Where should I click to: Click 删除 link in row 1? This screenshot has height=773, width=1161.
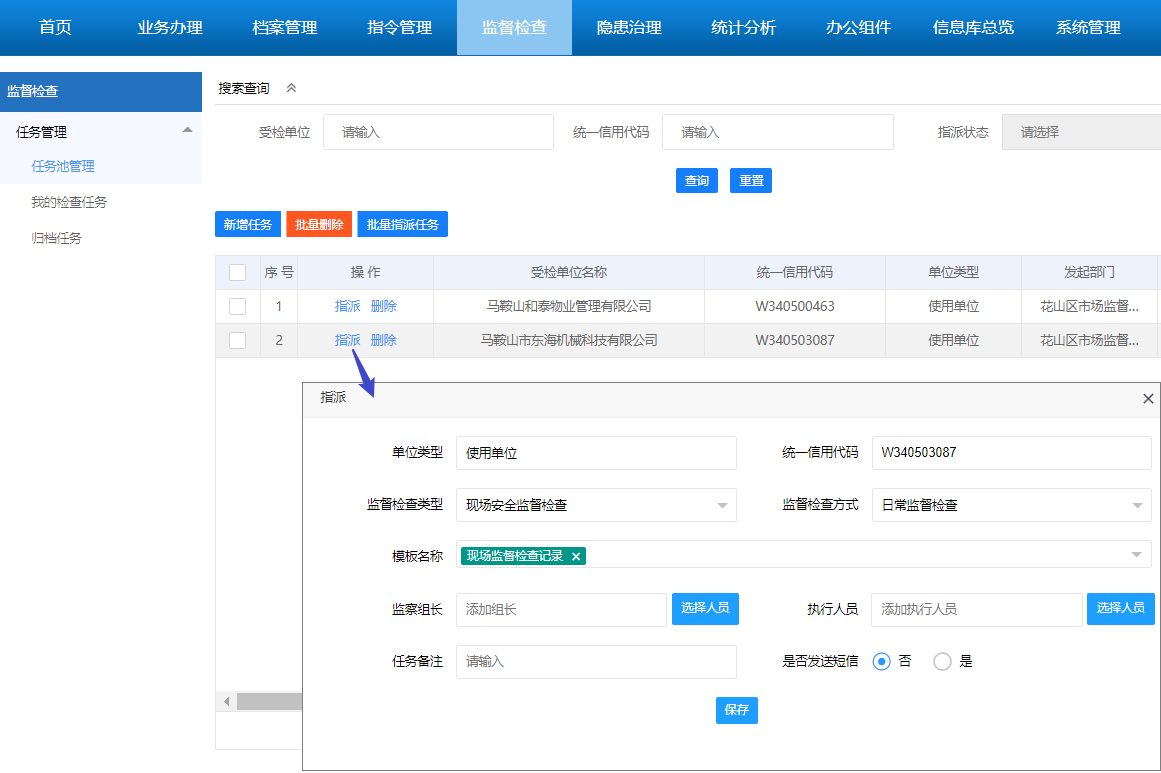pos(384,307)
